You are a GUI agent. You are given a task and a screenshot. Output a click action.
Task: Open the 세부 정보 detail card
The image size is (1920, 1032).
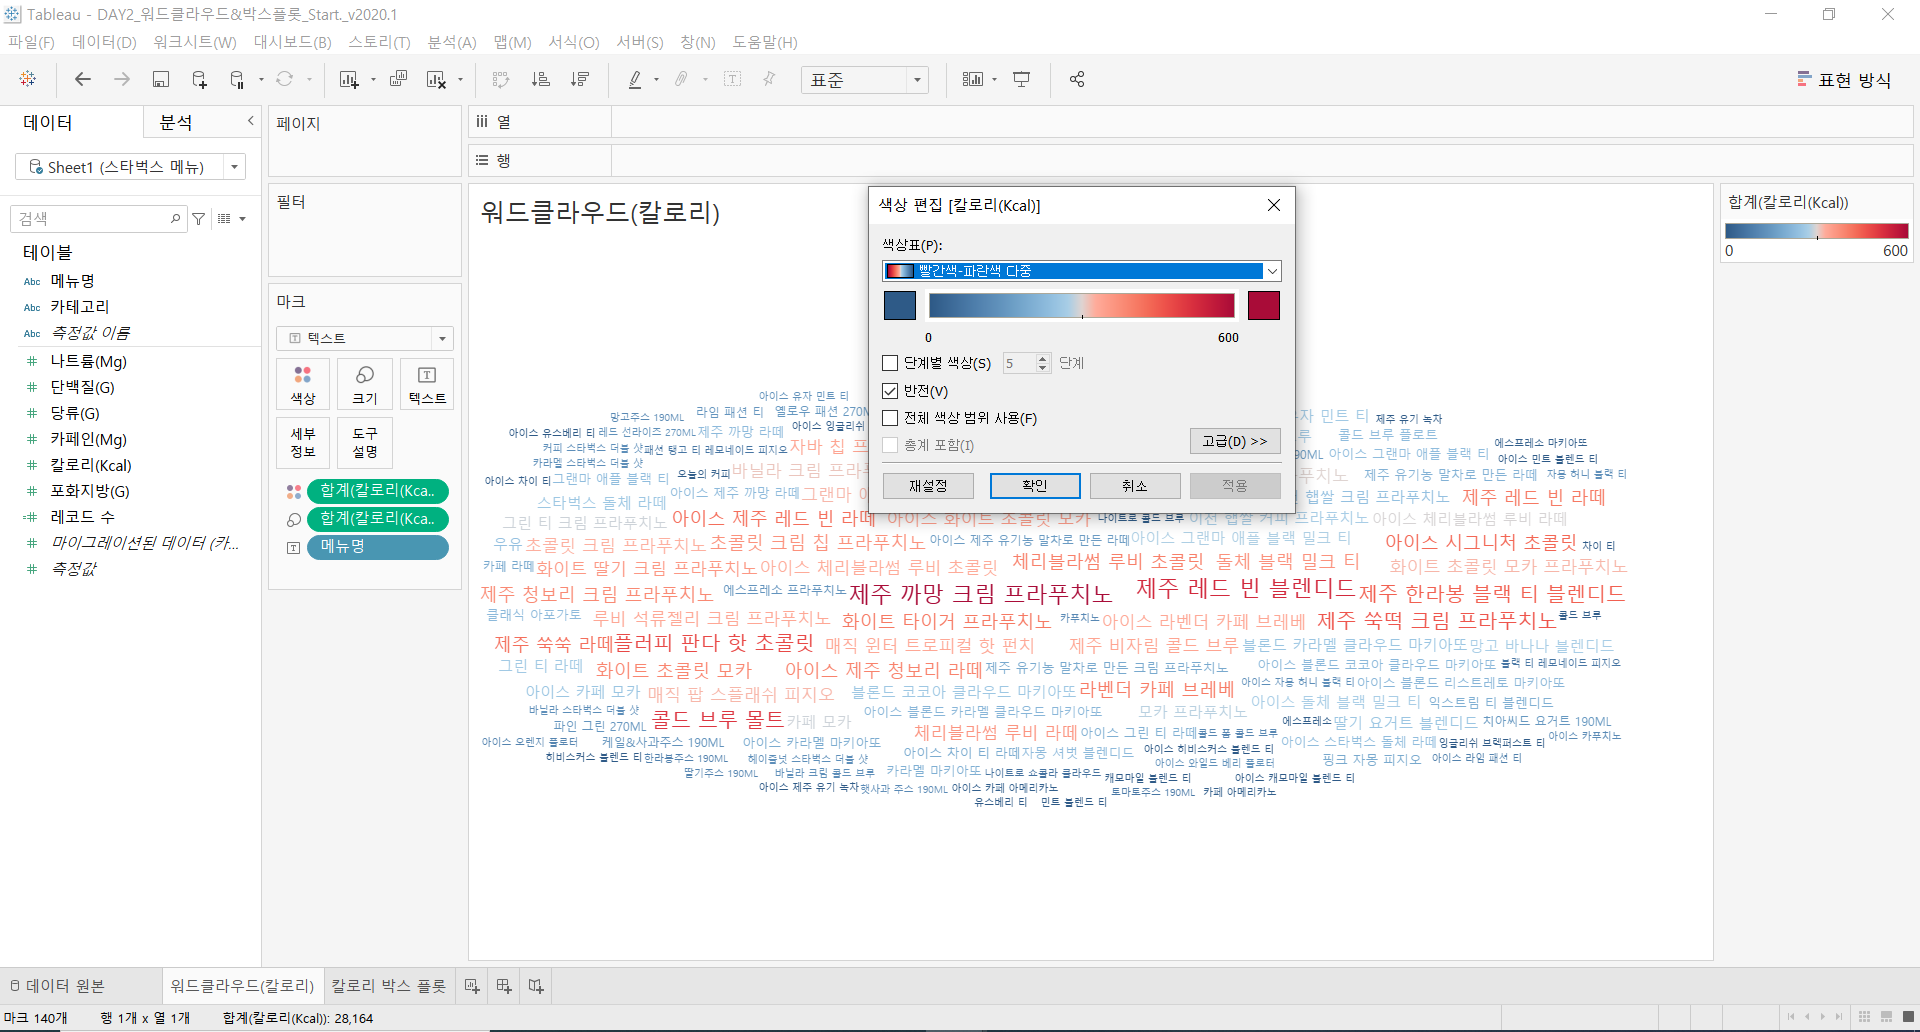(303, 443)
